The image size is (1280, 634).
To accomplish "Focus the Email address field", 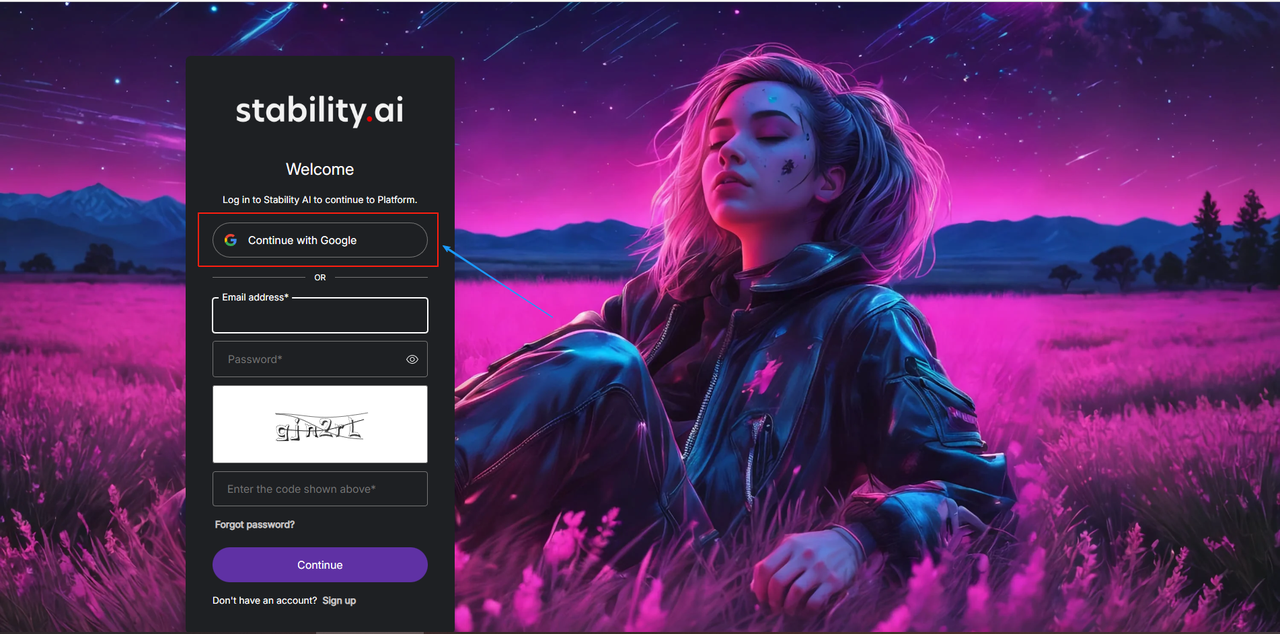I will [x=320, y=315].
